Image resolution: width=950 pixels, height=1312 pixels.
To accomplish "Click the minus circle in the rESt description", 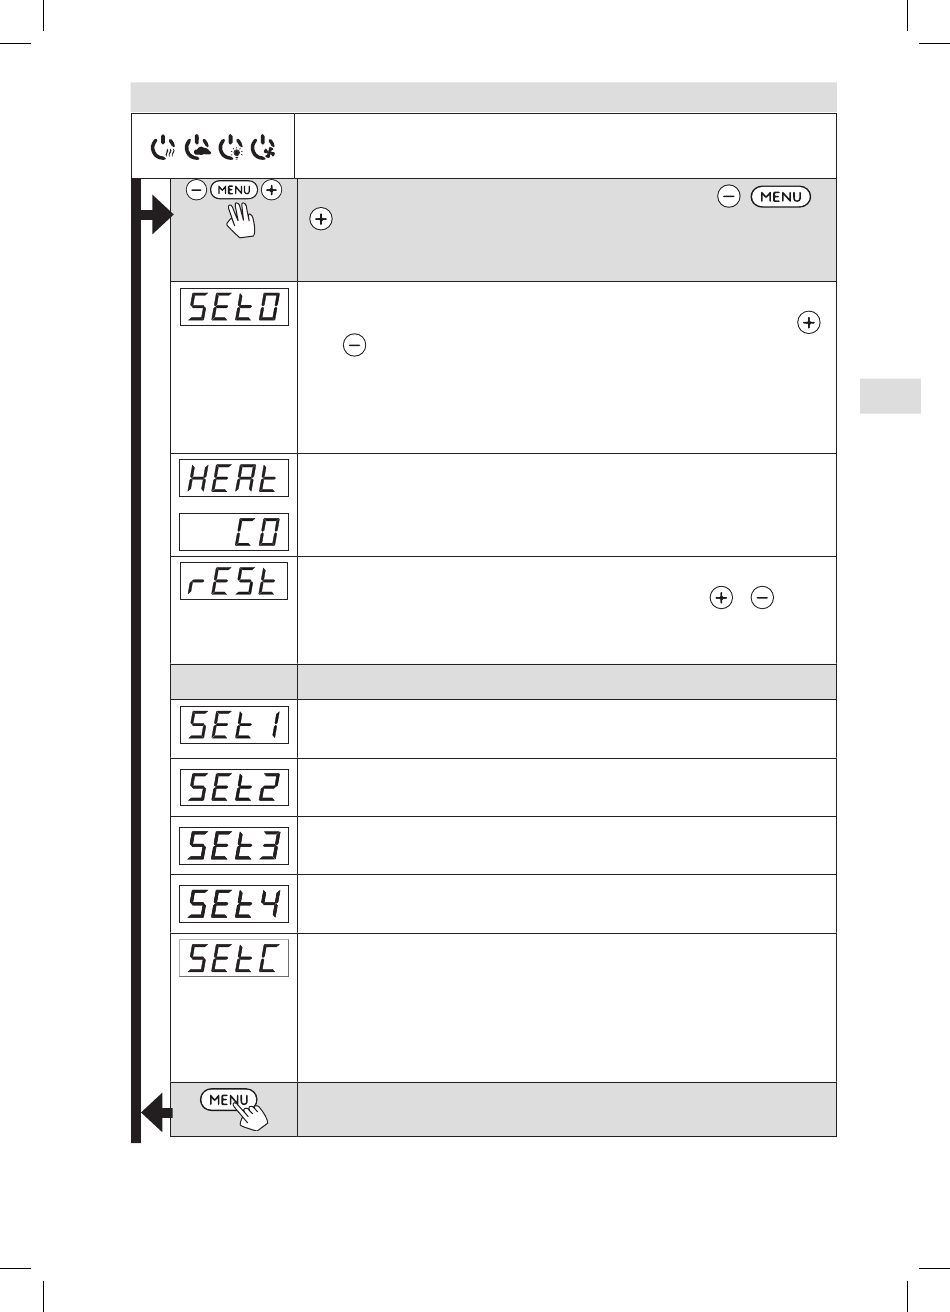I will [761, 598].
